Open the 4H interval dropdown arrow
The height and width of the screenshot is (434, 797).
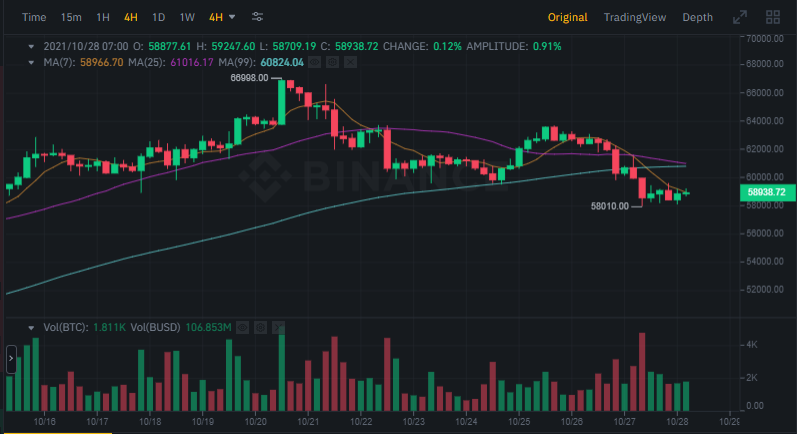point(232,17)
